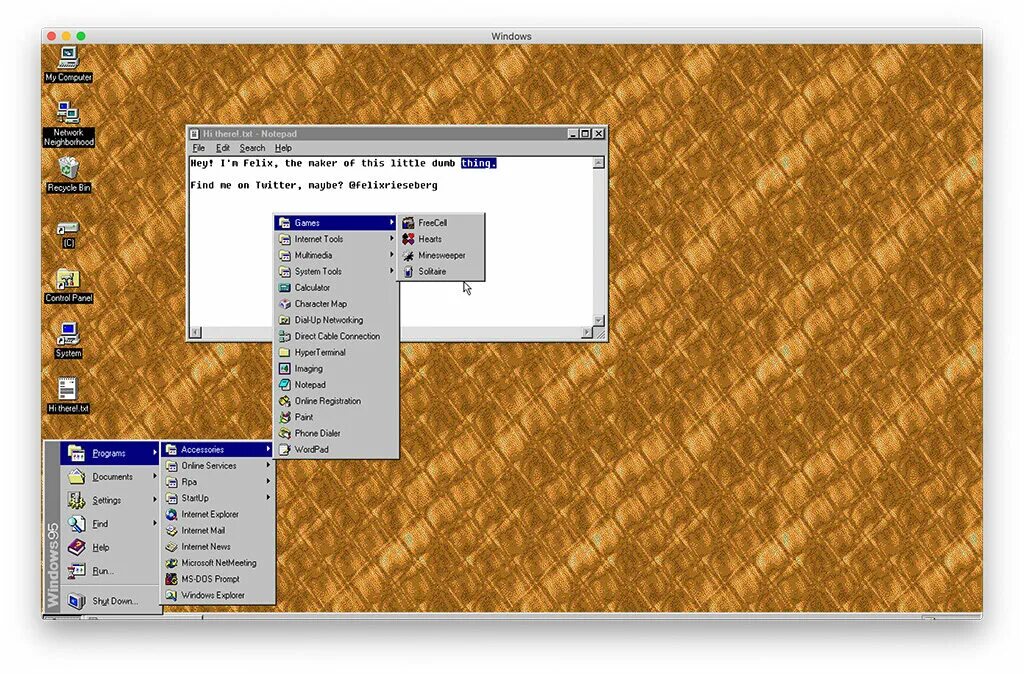Launch Hearts card game

(428, 238)
